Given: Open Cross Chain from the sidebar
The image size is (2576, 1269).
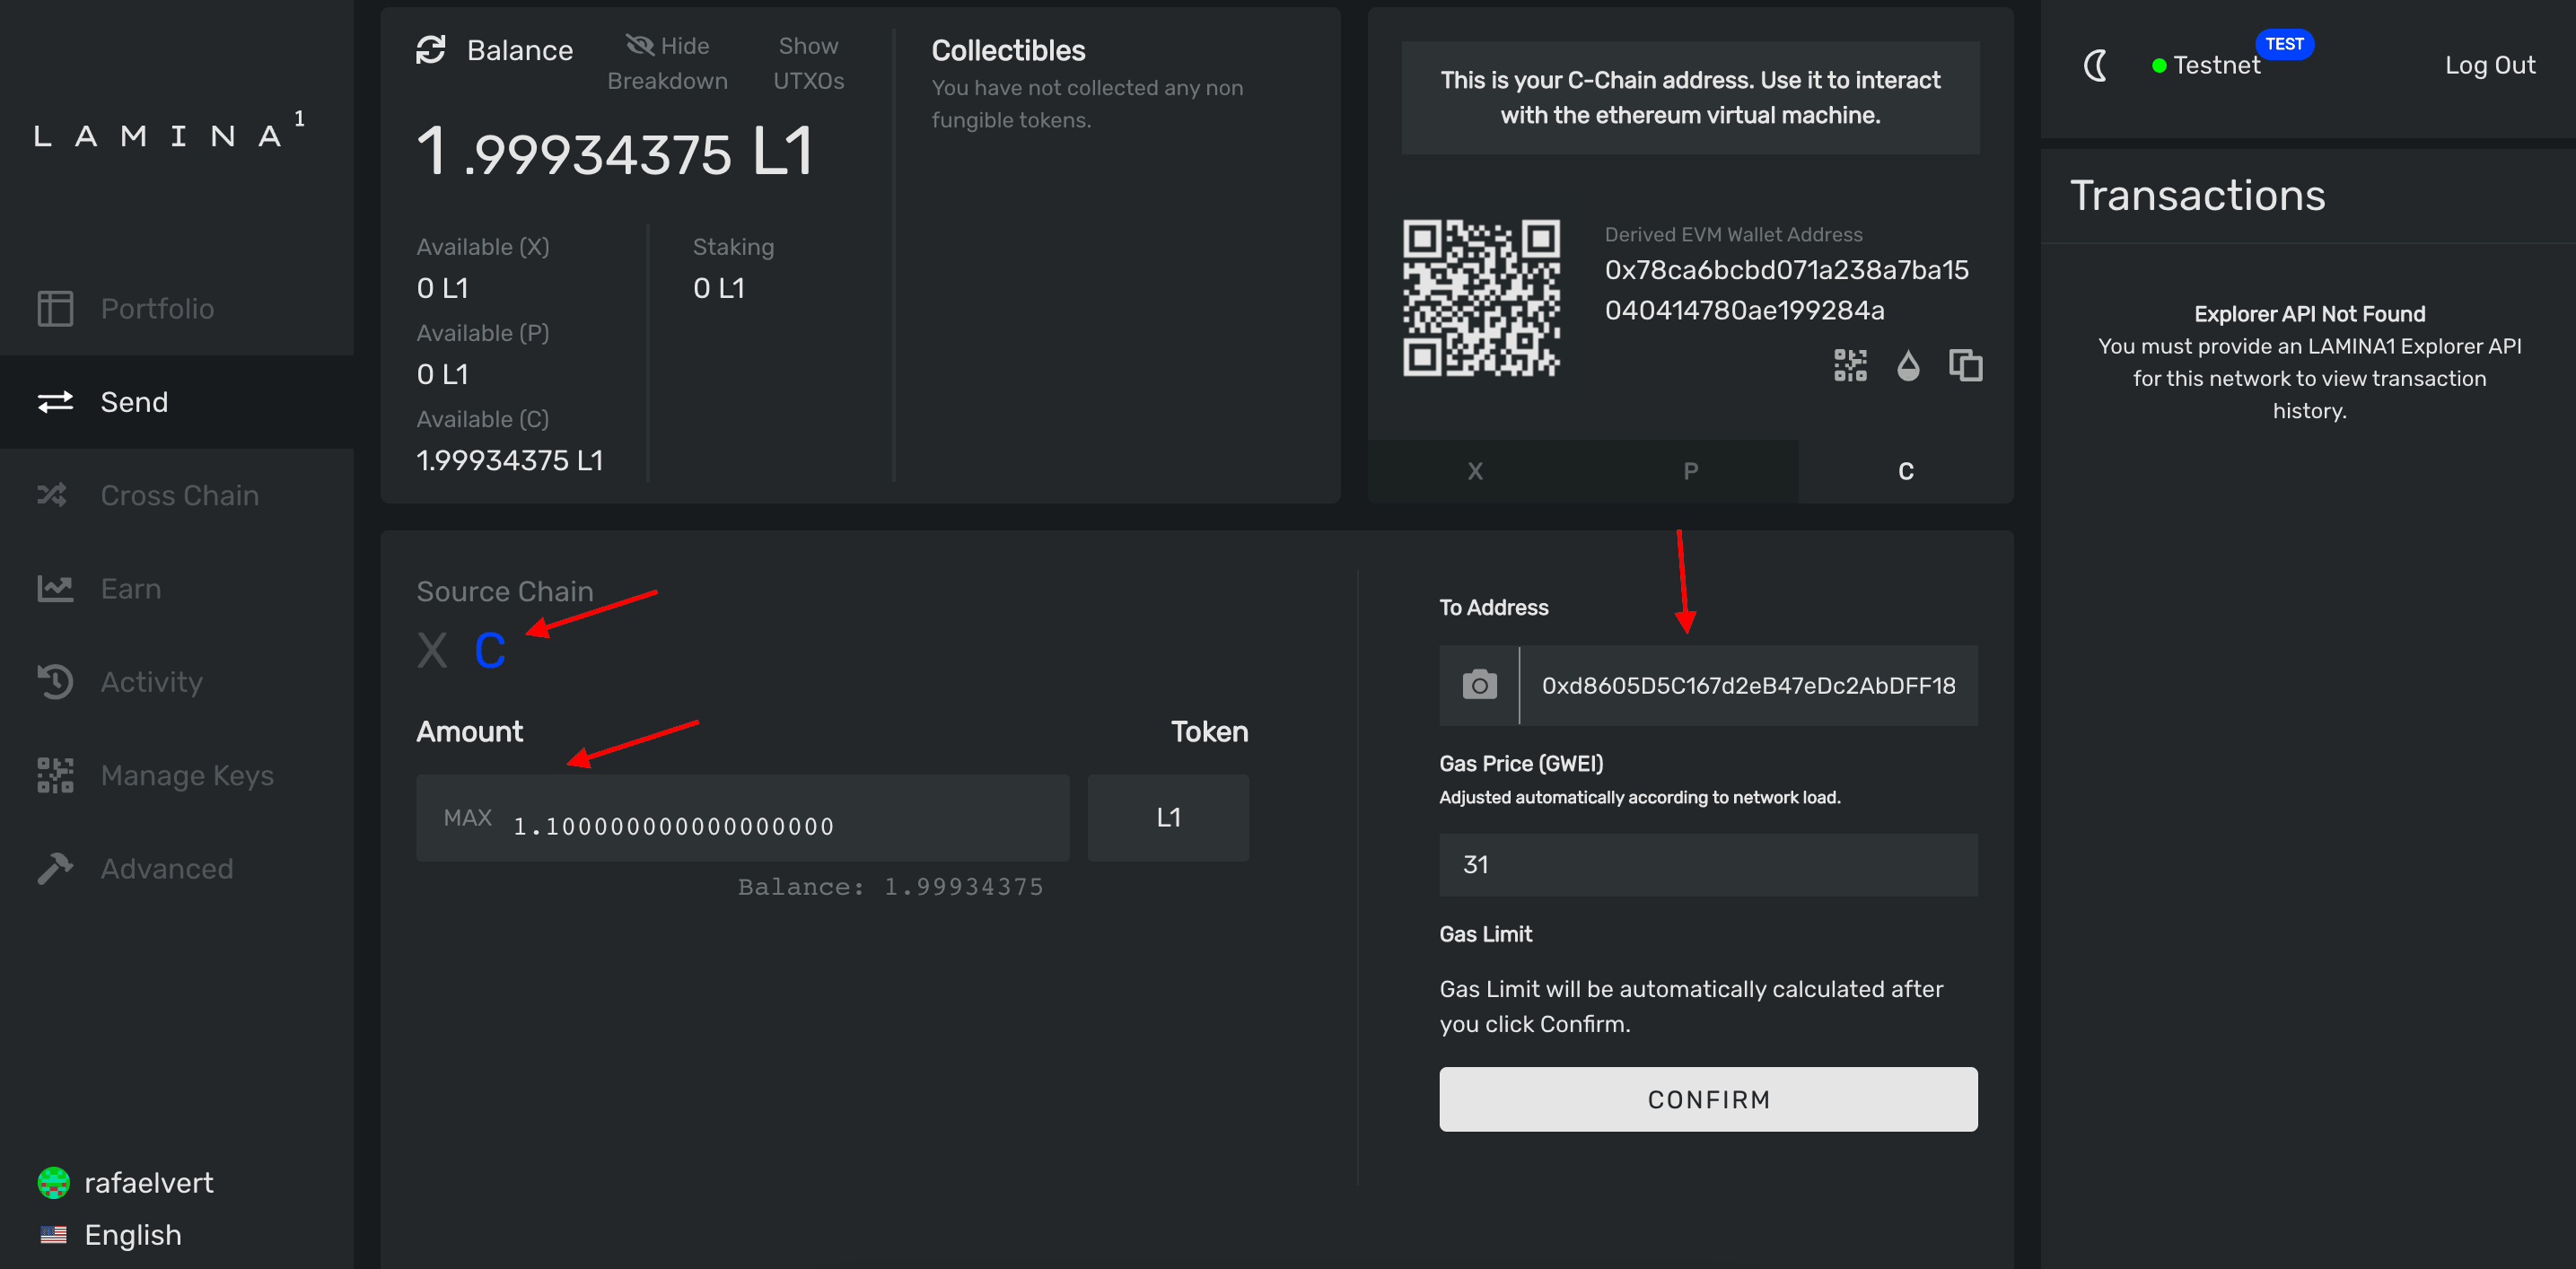Looking at the screenshot, I should [176, 495].
